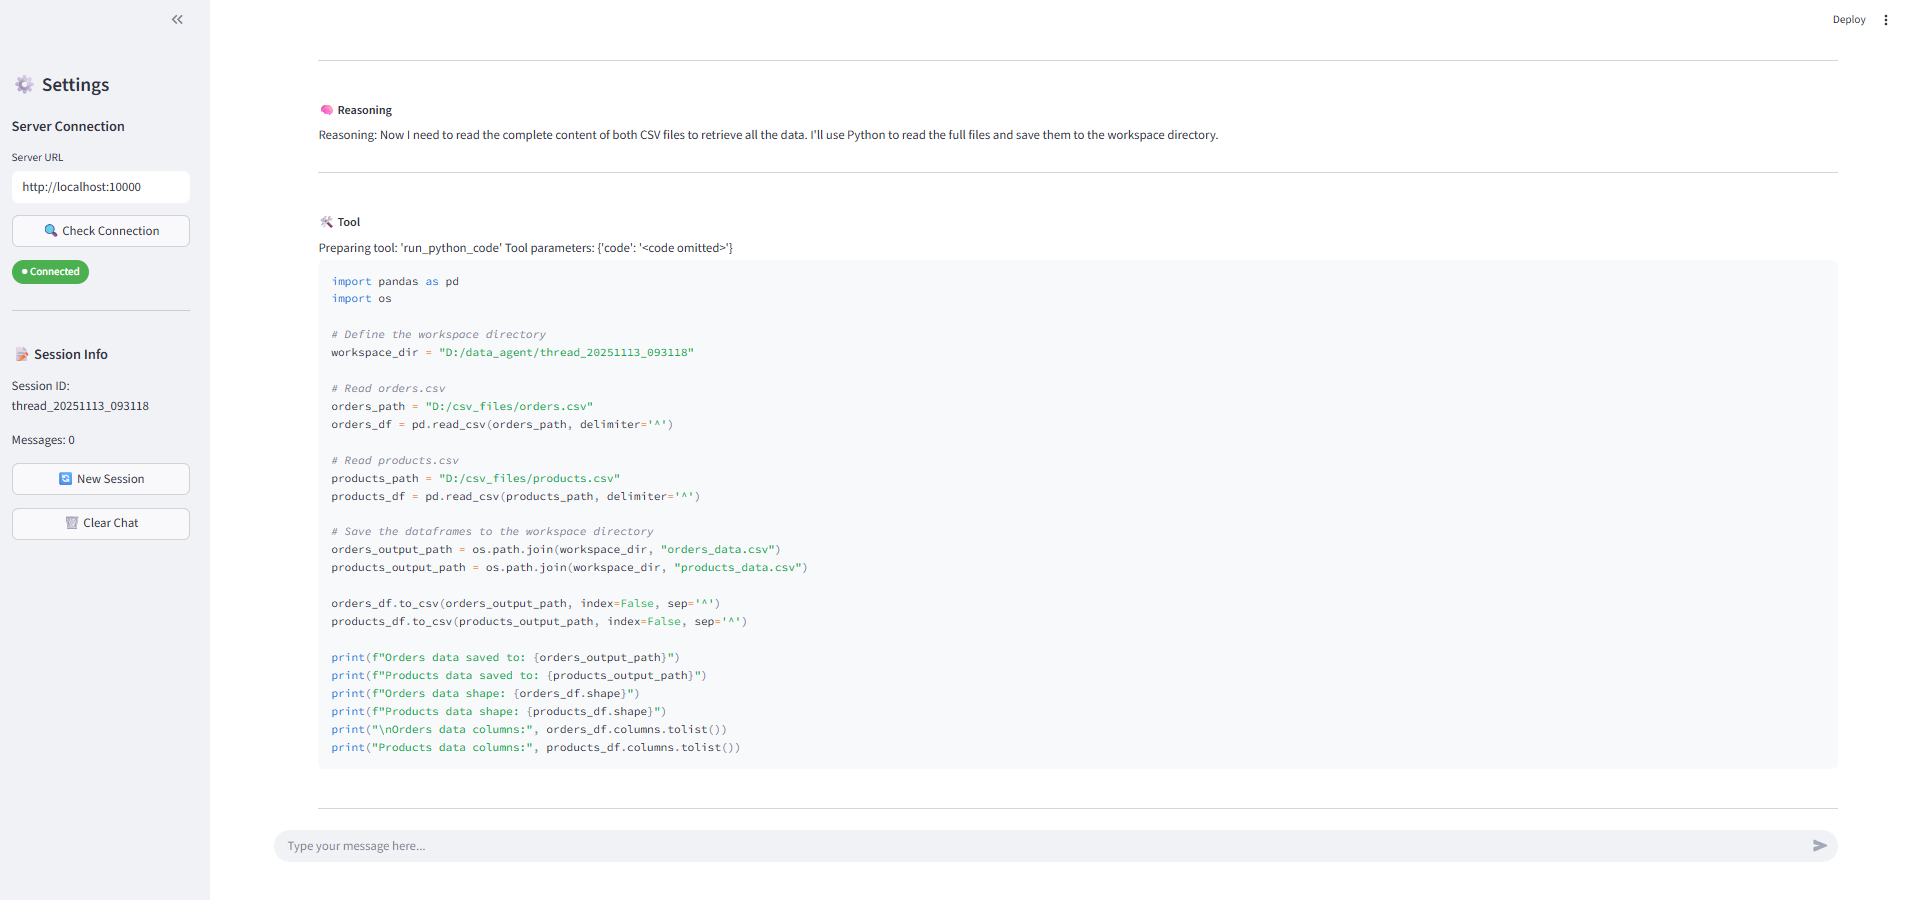Click the '# Read orders.csv' comment
The image size is (1910, 900).
point(388,389)
